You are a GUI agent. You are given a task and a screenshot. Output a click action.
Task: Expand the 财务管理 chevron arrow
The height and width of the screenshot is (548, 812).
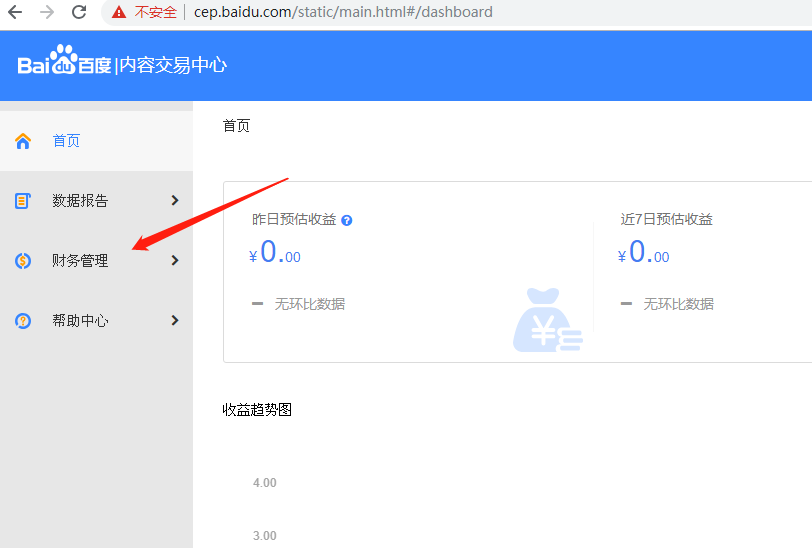175,261
